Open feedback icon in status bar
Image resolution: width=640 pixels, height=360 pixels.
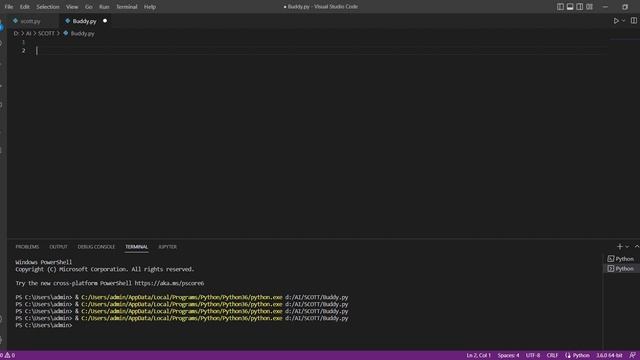click(x=632, y=356)
